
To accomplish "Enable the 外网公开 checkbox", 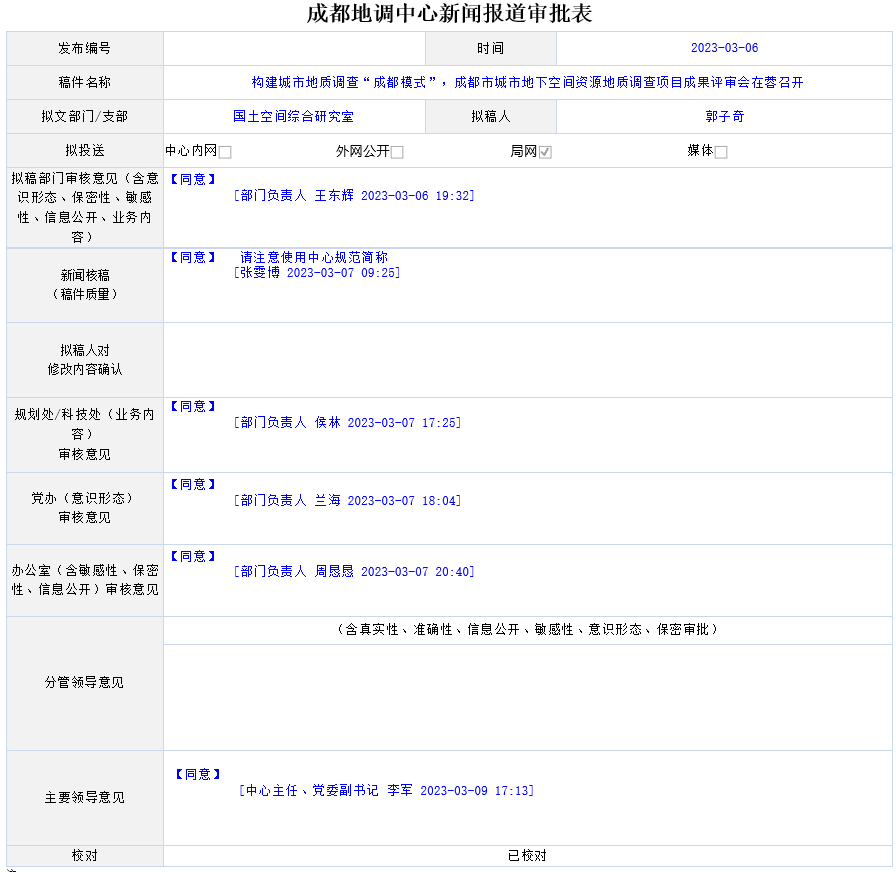I will click(x=397, y=152).
